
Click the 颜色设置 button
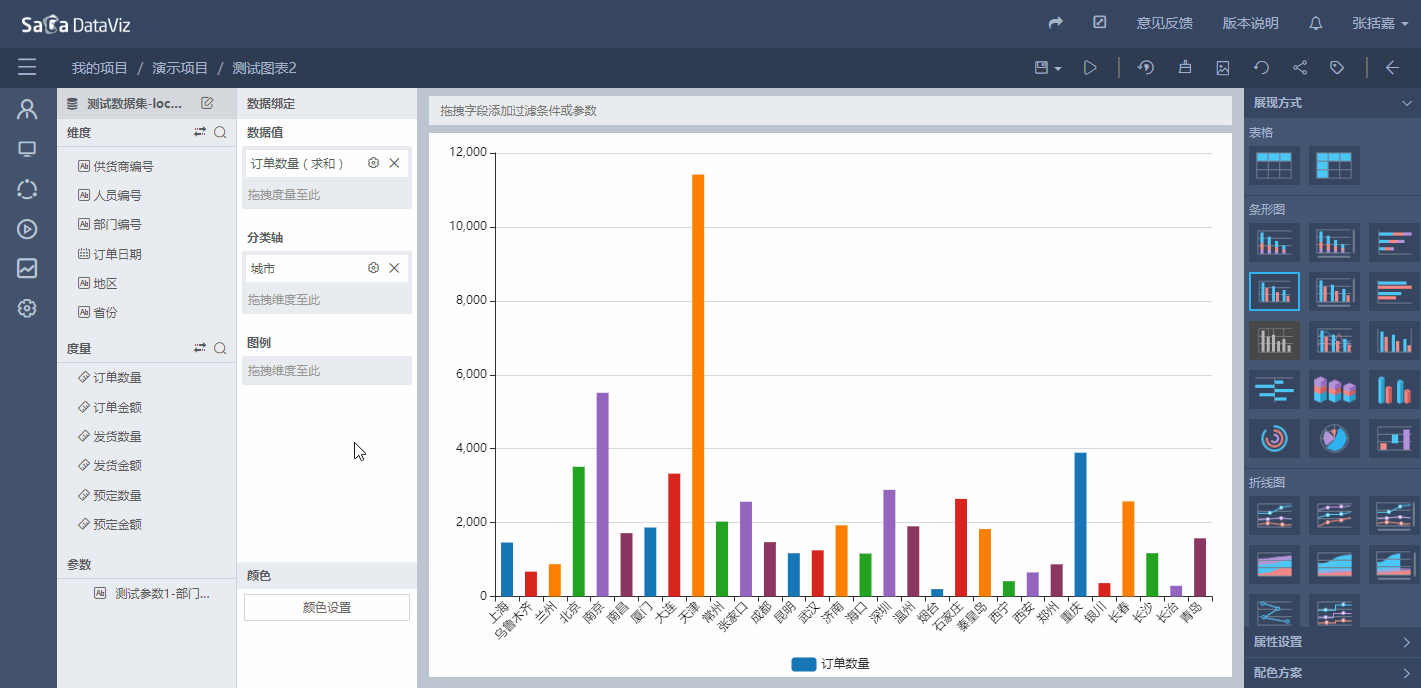327,607
